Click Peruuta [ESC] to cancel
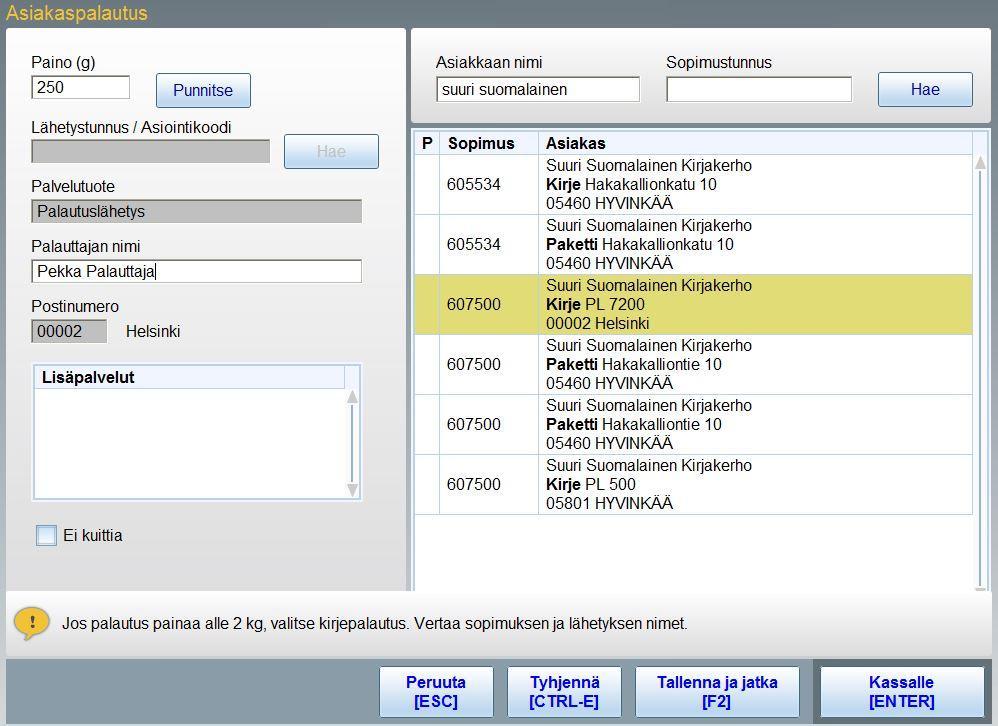 (436, 692)
